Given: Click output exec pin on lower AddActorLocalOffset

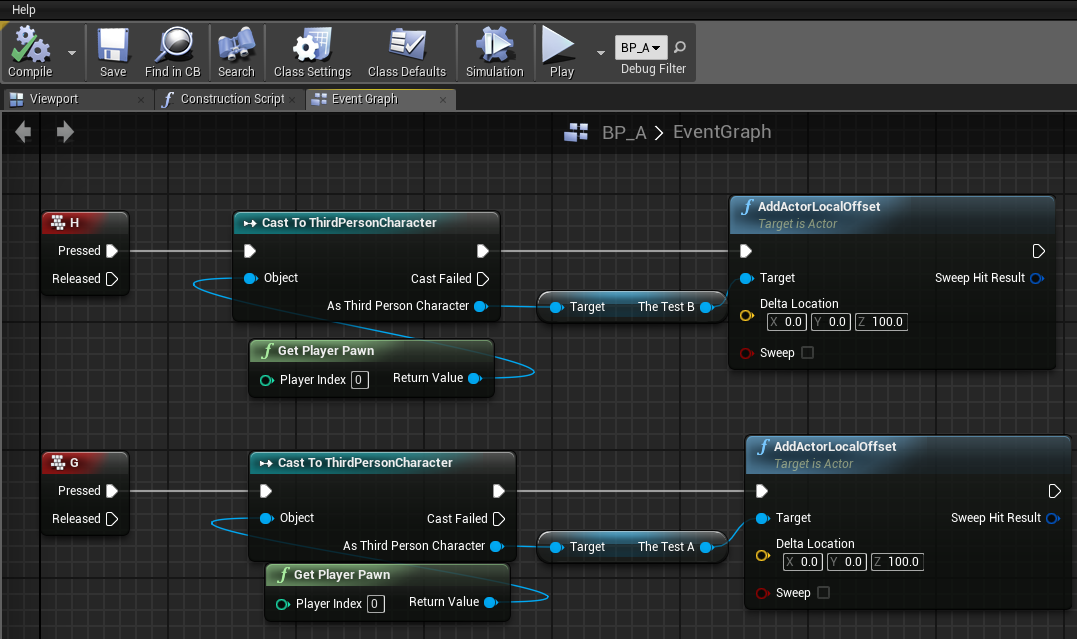Looking at the screenshot, I should point(1054,491).
